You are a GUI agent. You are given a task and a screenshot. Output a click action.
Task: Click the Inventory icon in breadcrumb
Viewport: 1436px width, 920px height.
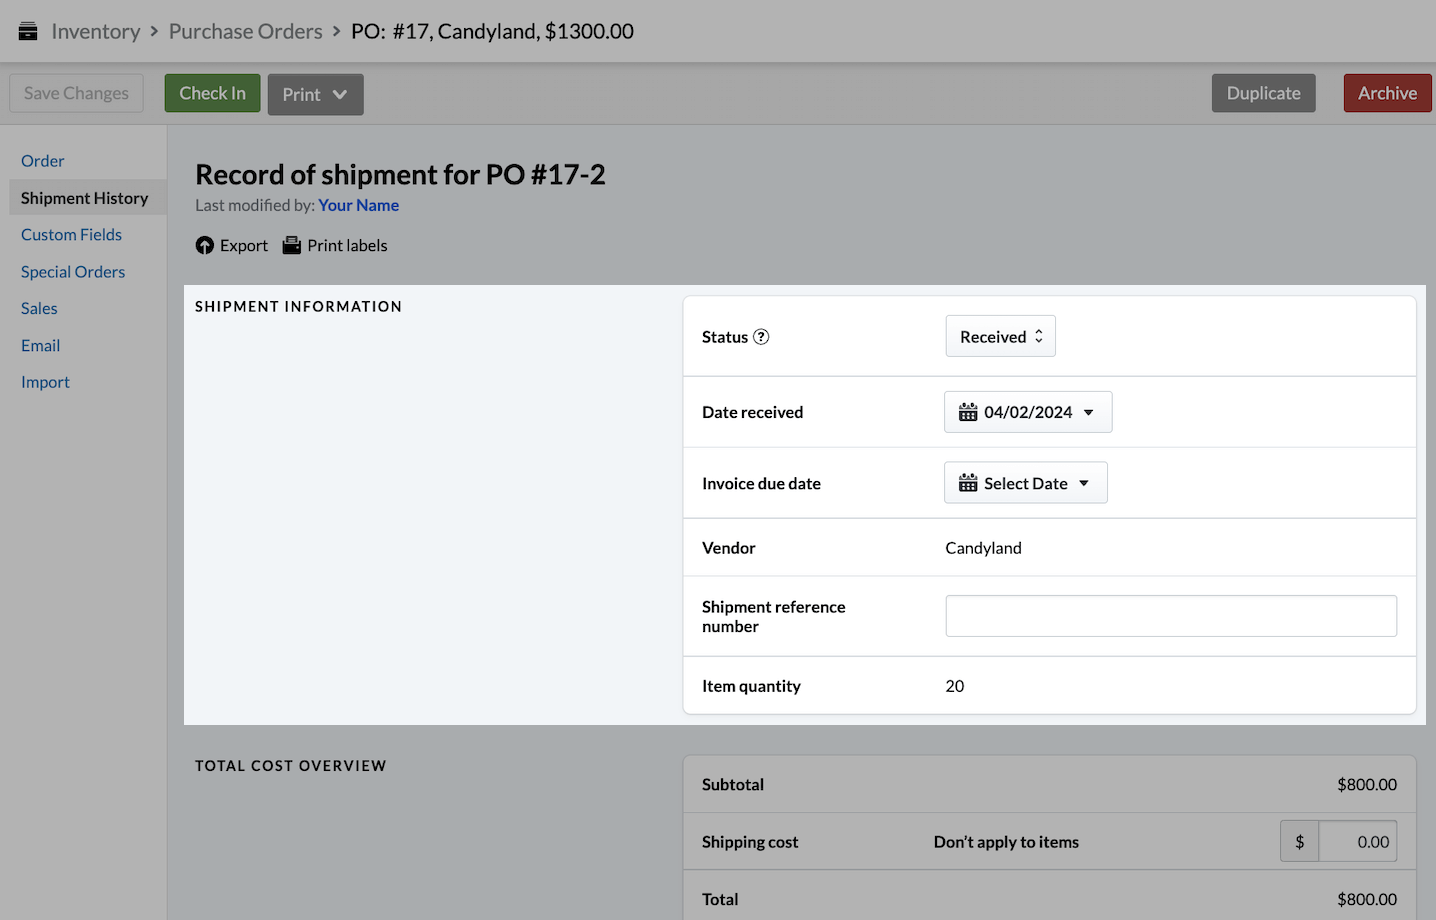28,31
